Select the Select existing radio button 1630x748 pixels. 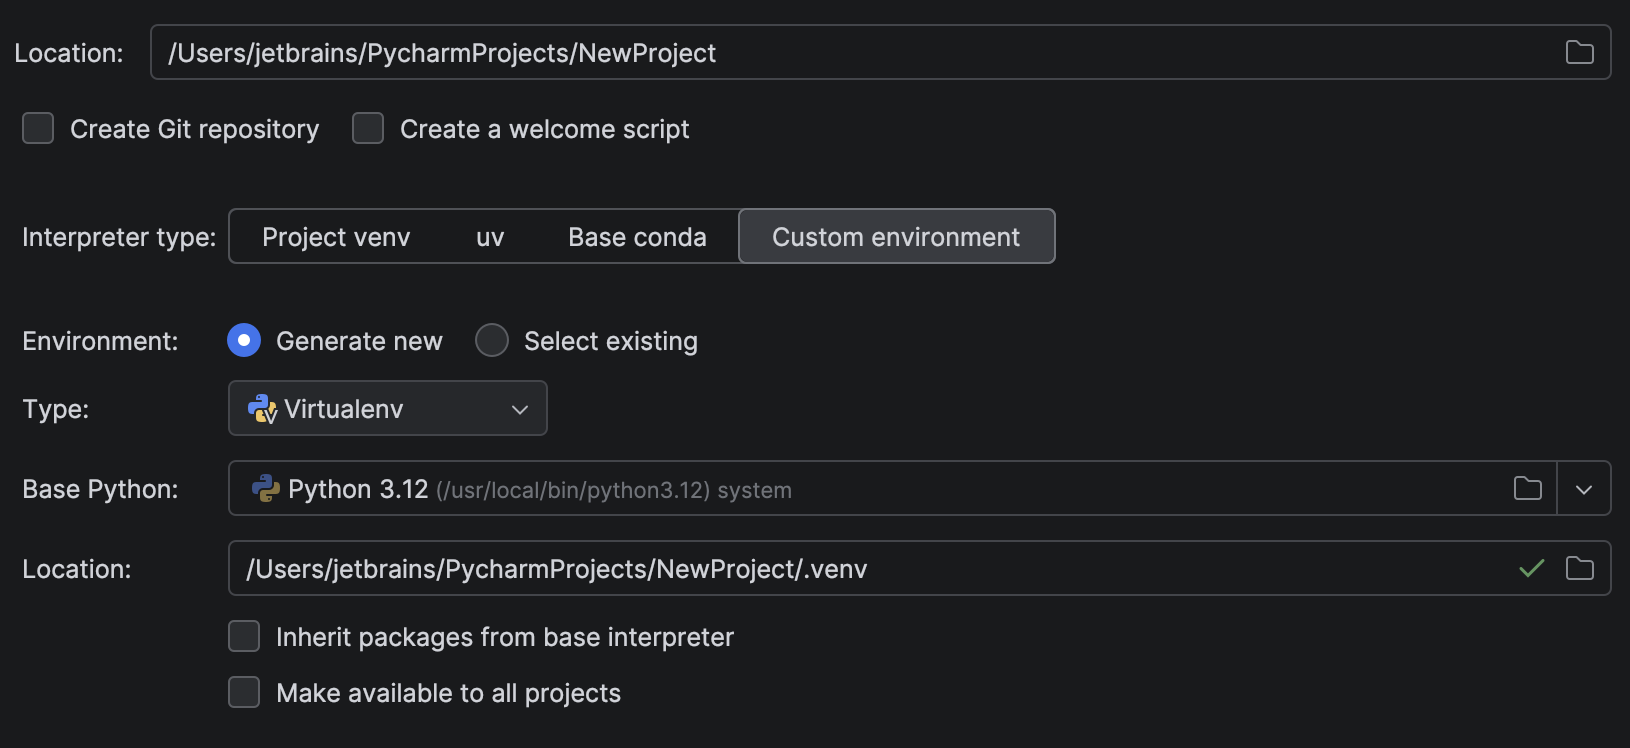(x=491, y=340)
